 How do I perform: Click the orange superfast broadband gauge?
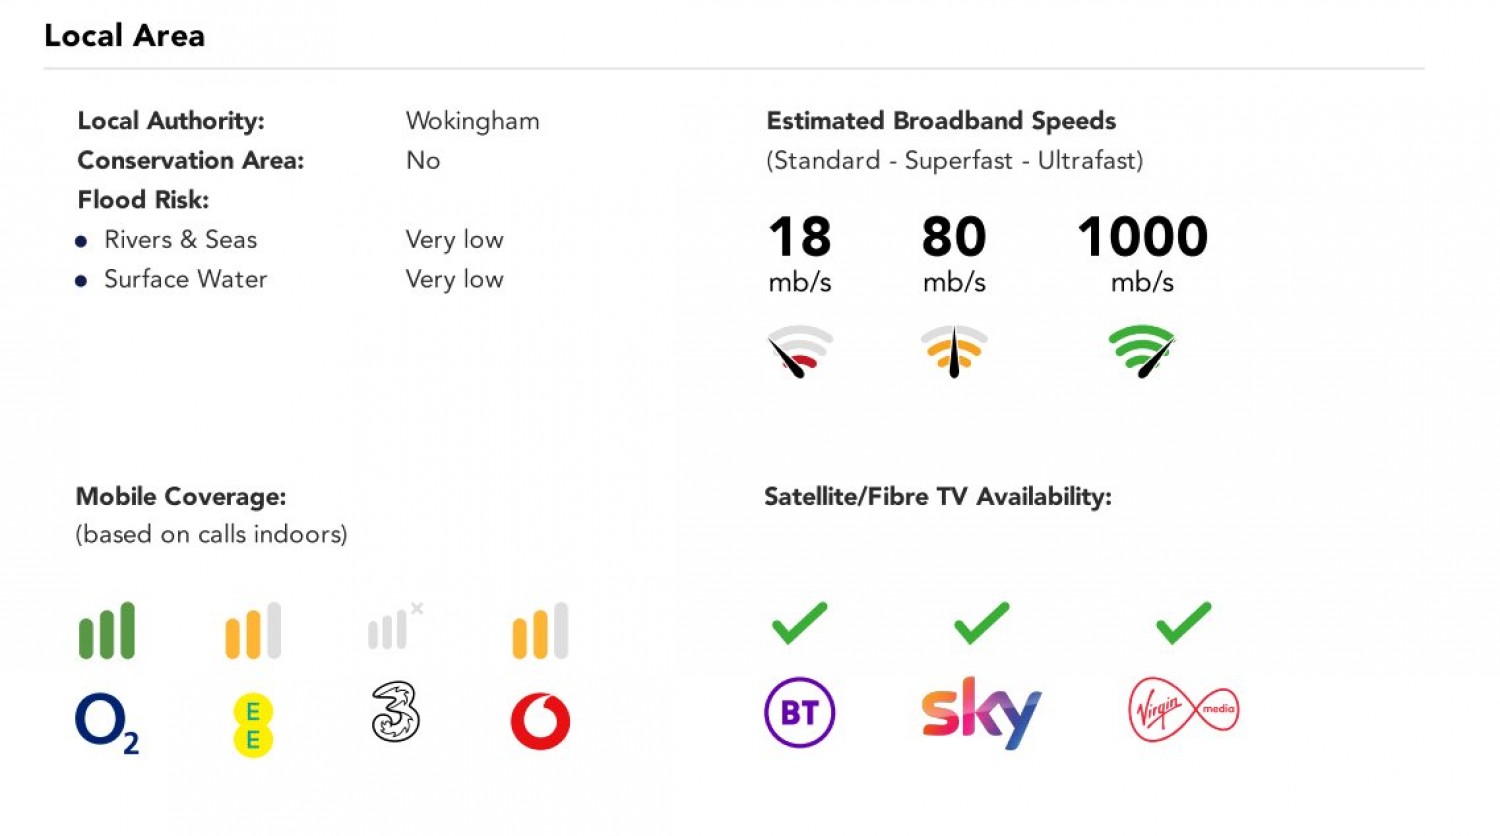click(x=954, y=351)
